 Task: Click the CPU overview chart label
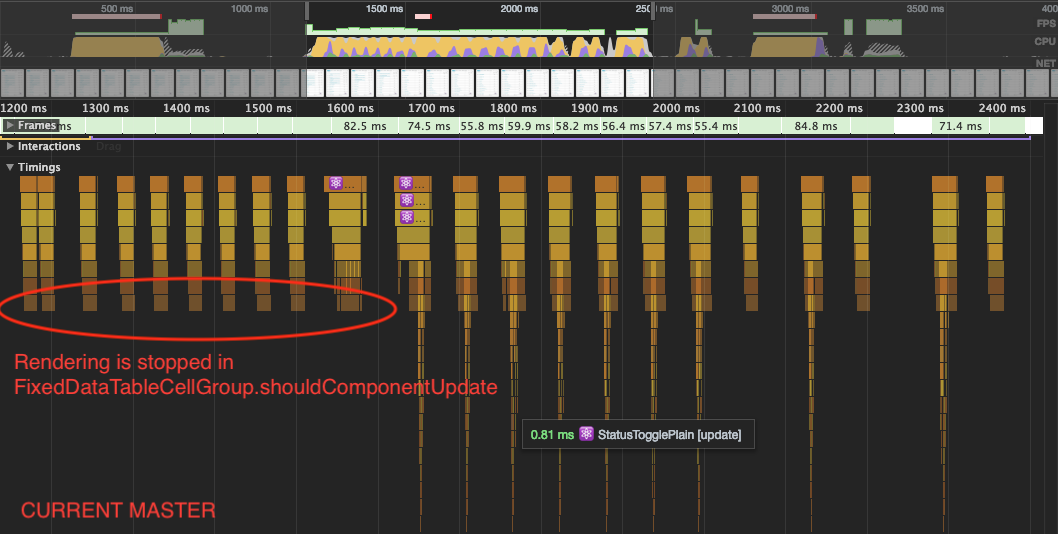tap(1045, 41)
